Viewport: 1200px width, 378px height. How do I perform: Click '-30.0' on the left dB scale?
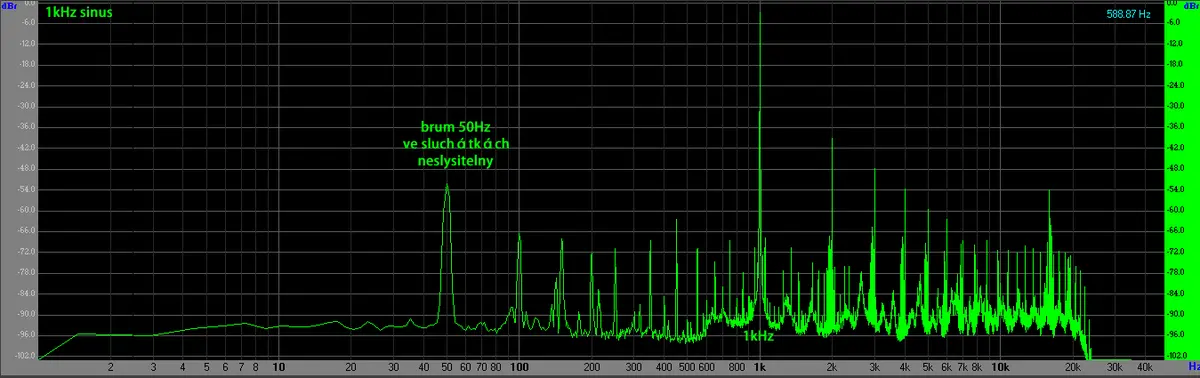tap(27, 106)
